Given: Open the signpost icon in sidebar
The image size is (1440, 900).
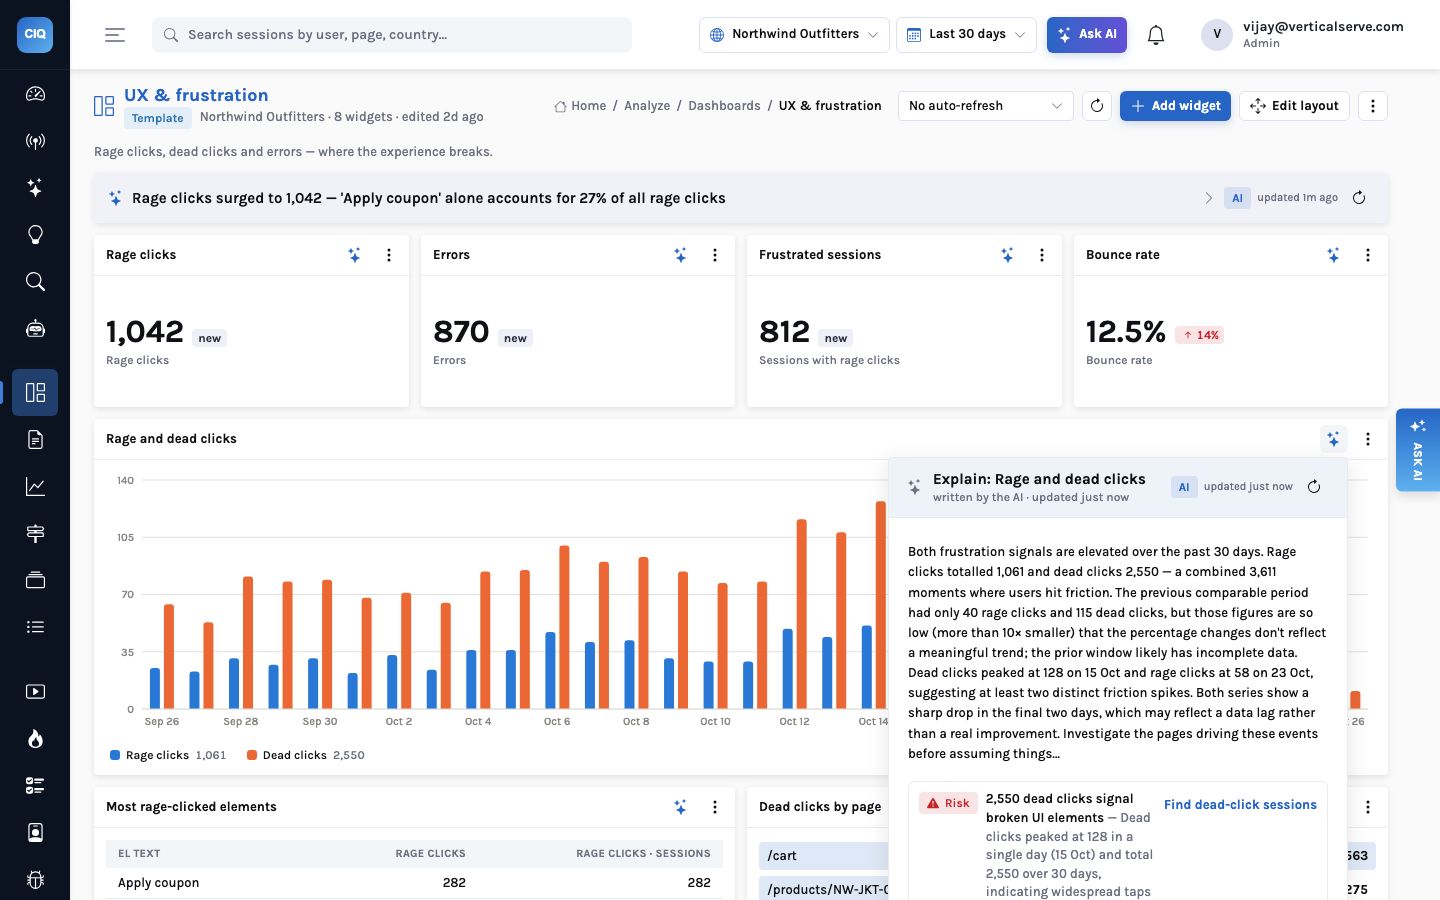Looking at the screenshot, I should (35, 534).
